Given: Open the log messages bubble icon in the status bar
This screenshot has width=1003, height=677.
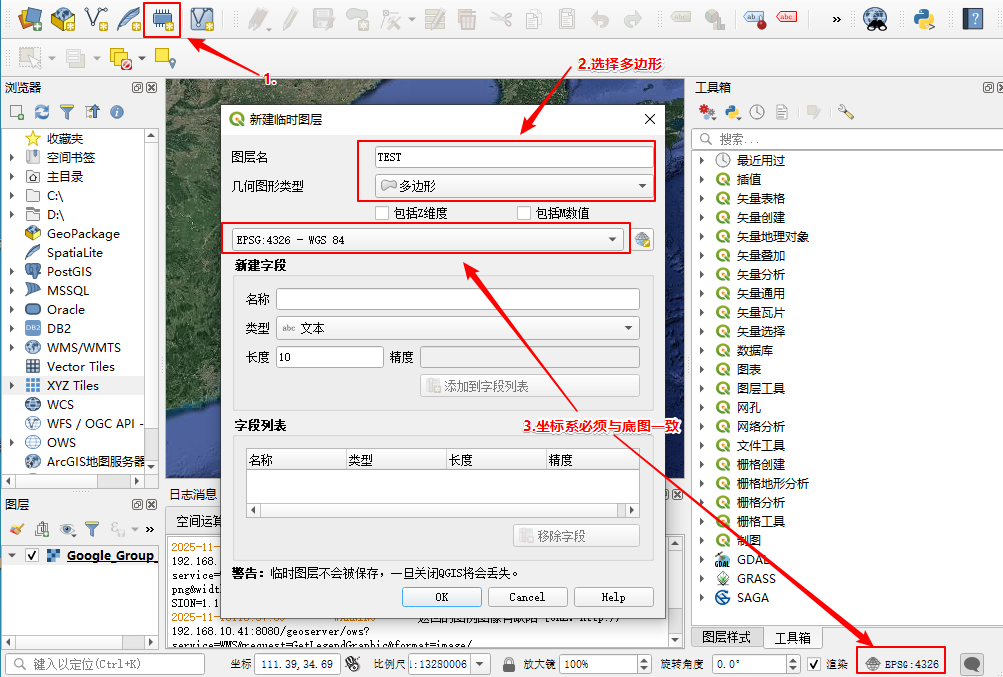Looking at the screenshot, I should (x=971, y=664).
